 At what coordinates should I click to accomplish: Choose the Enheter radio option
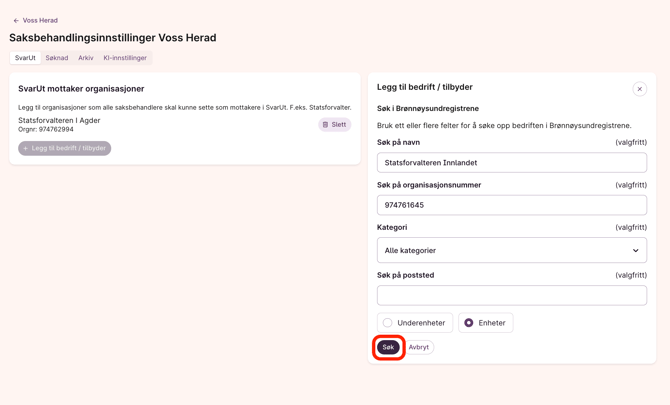[x=469, y=323]
